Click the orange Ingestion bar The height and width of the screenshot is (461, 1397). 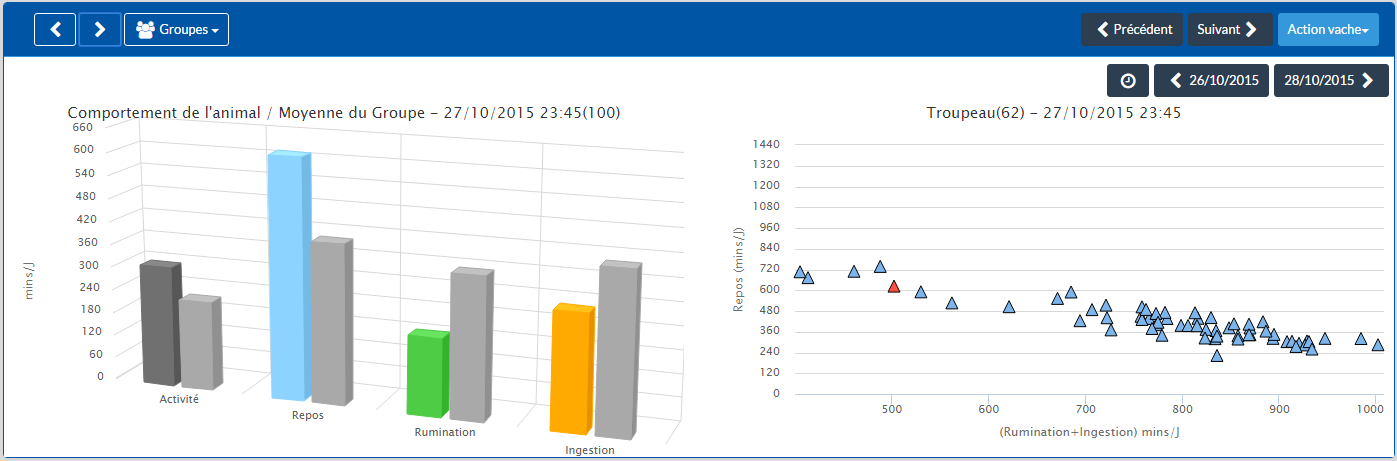click(x=571, y=370)
